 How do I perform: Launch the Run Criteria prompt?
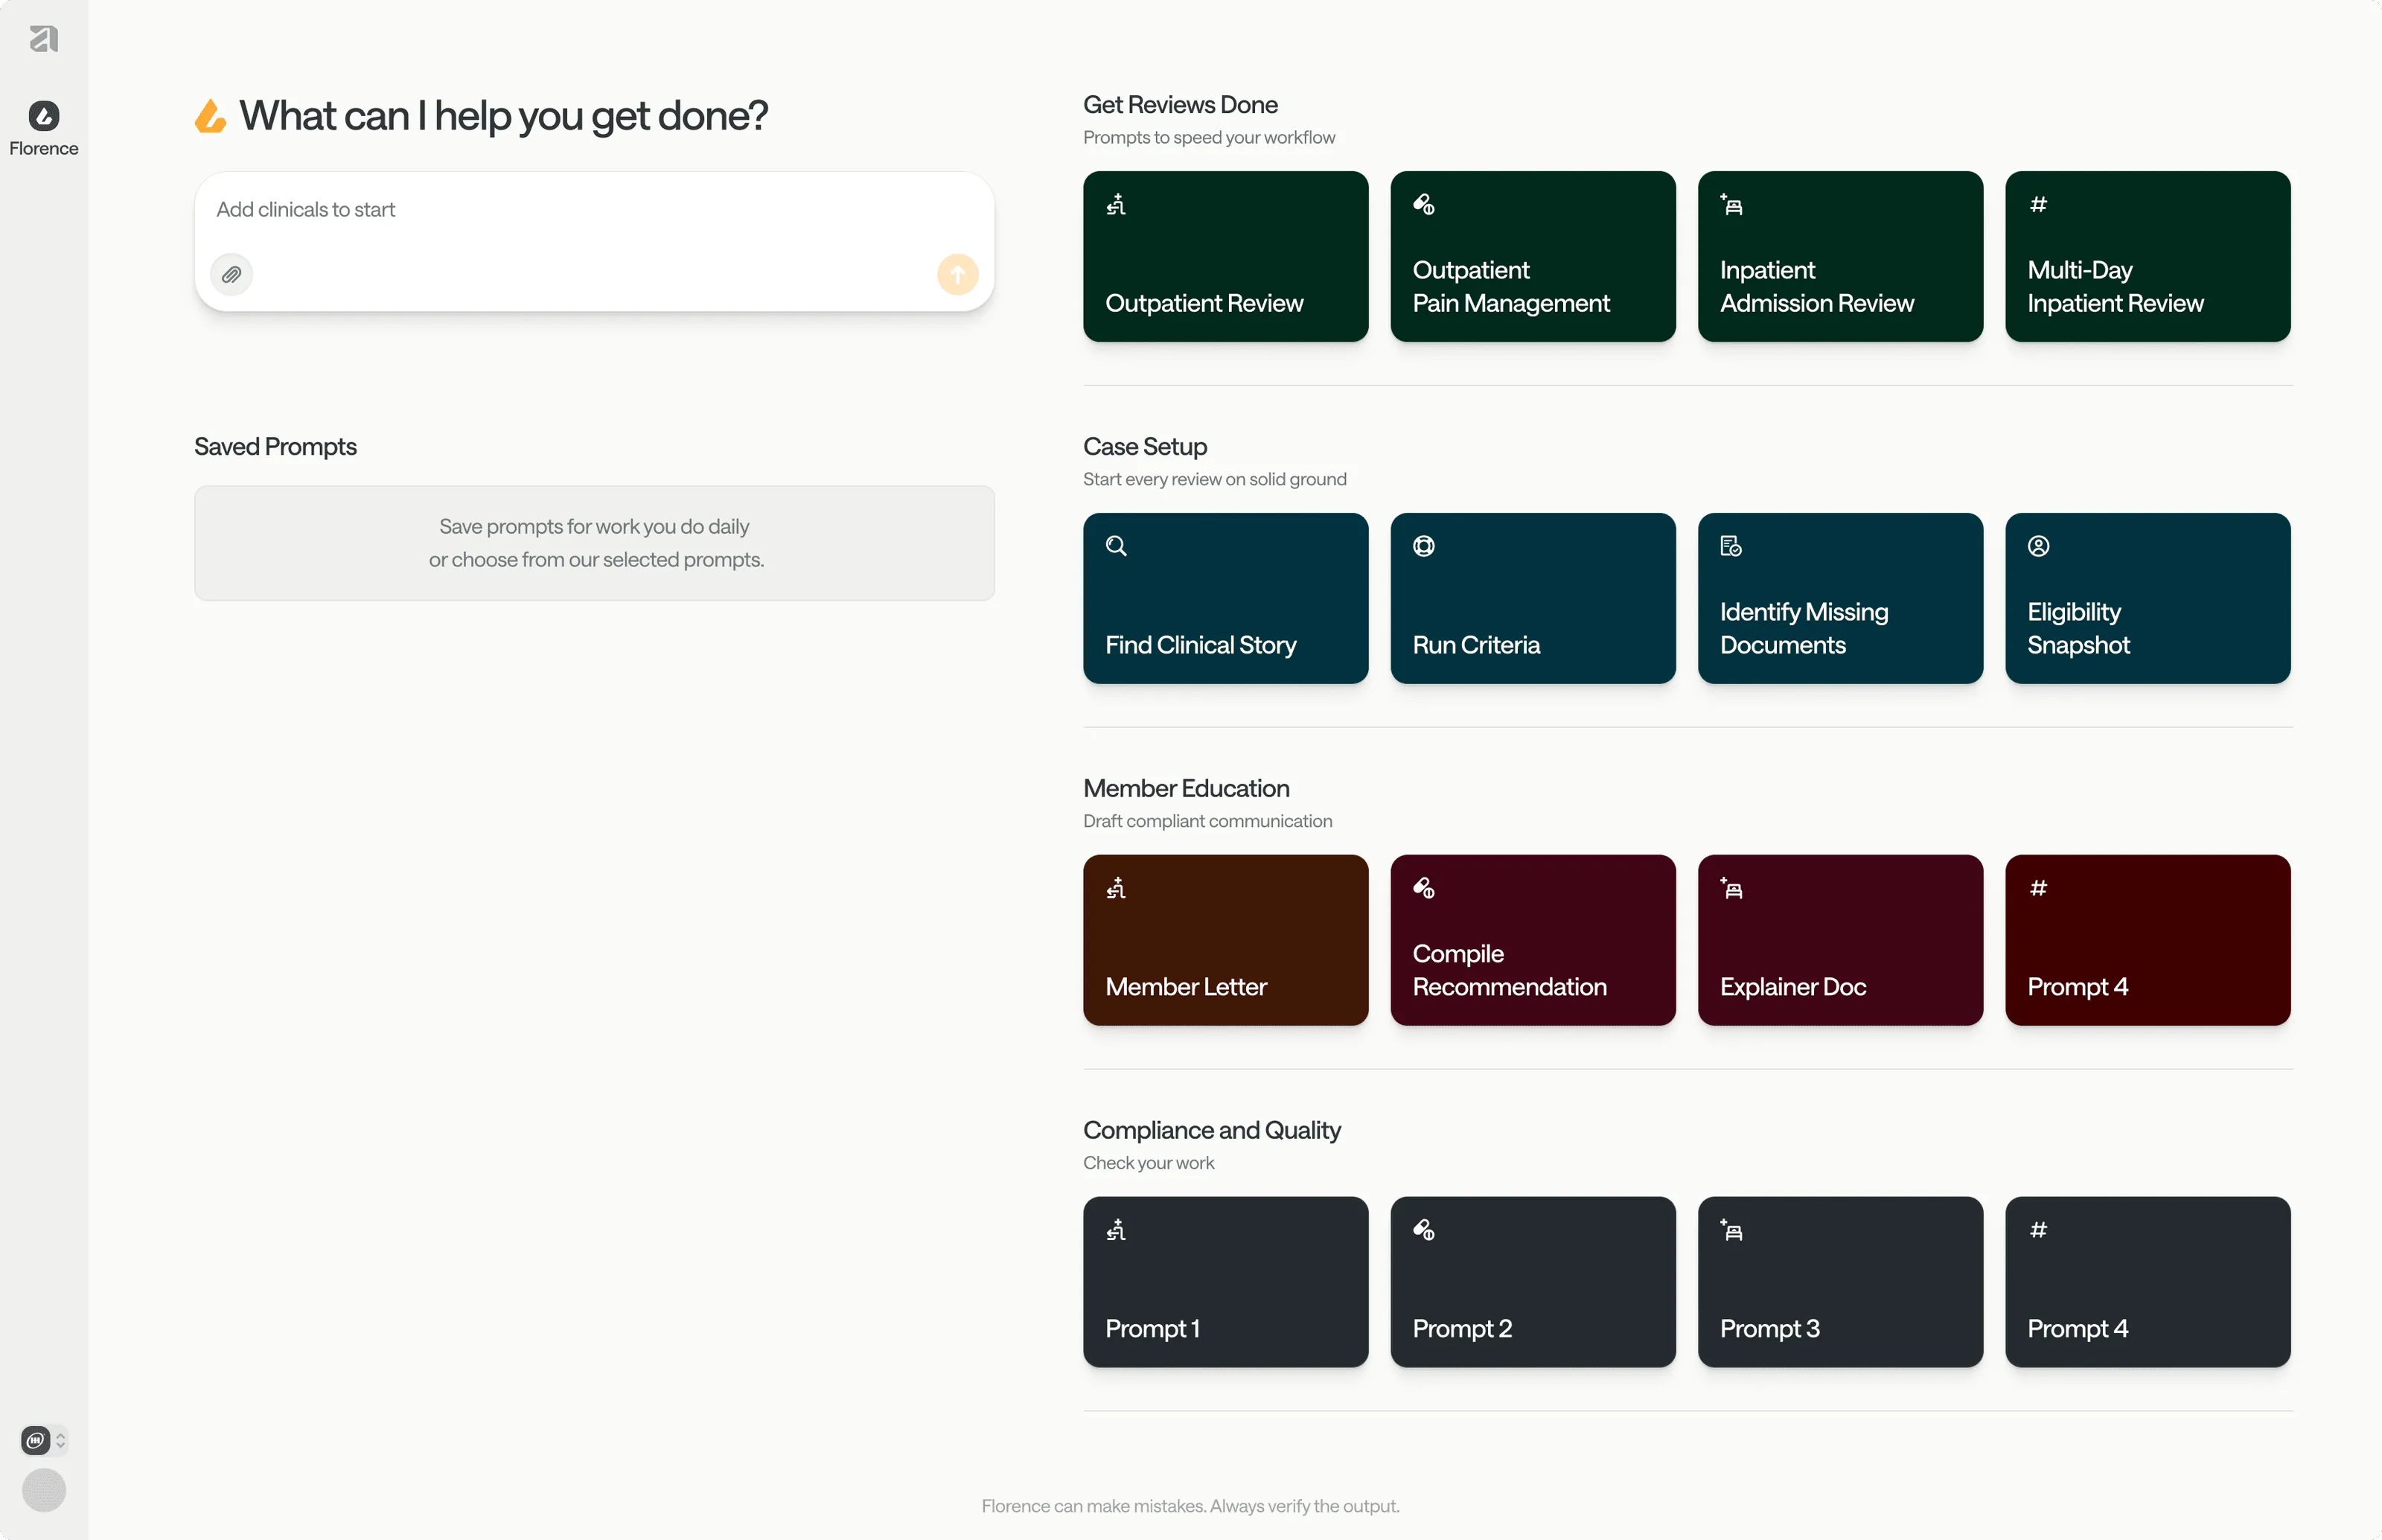(1532, 598)
